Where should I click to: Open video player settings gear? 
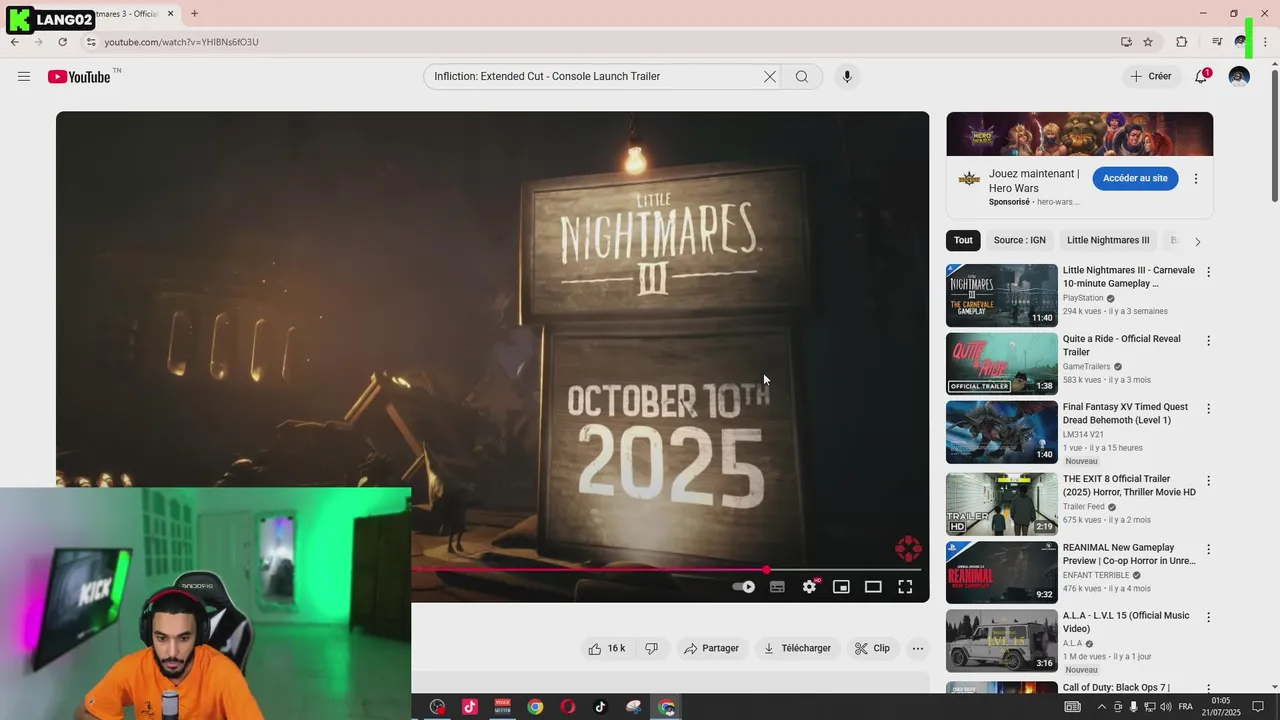pyautogui.click(x=809, y=587)
